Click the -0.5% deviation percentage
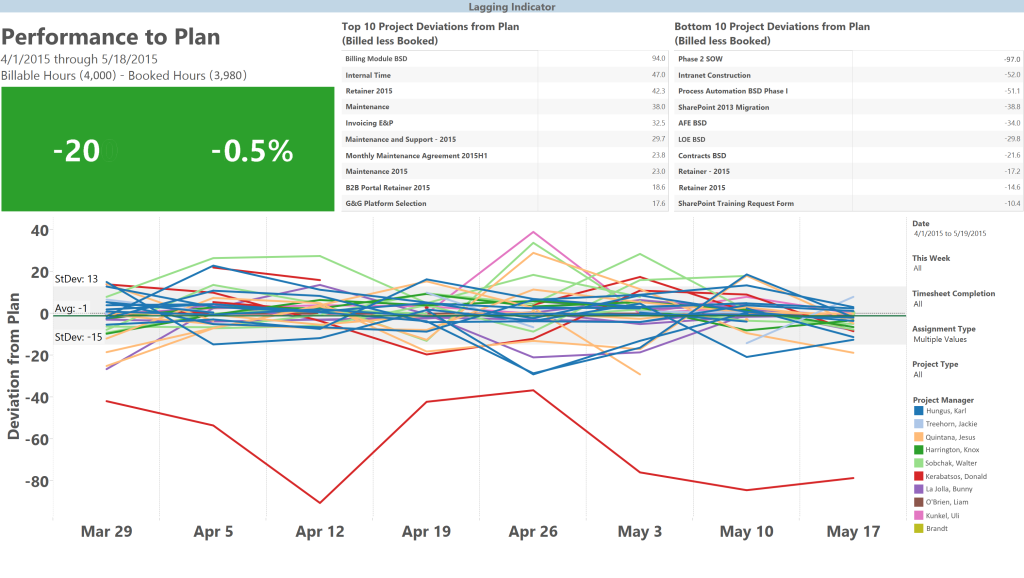The width and height of the screenshot is (1024, 578). point(252,152)
